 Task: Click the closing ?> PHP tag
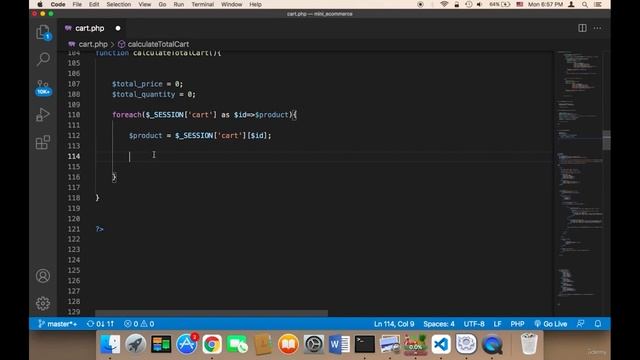click(100, 229)
